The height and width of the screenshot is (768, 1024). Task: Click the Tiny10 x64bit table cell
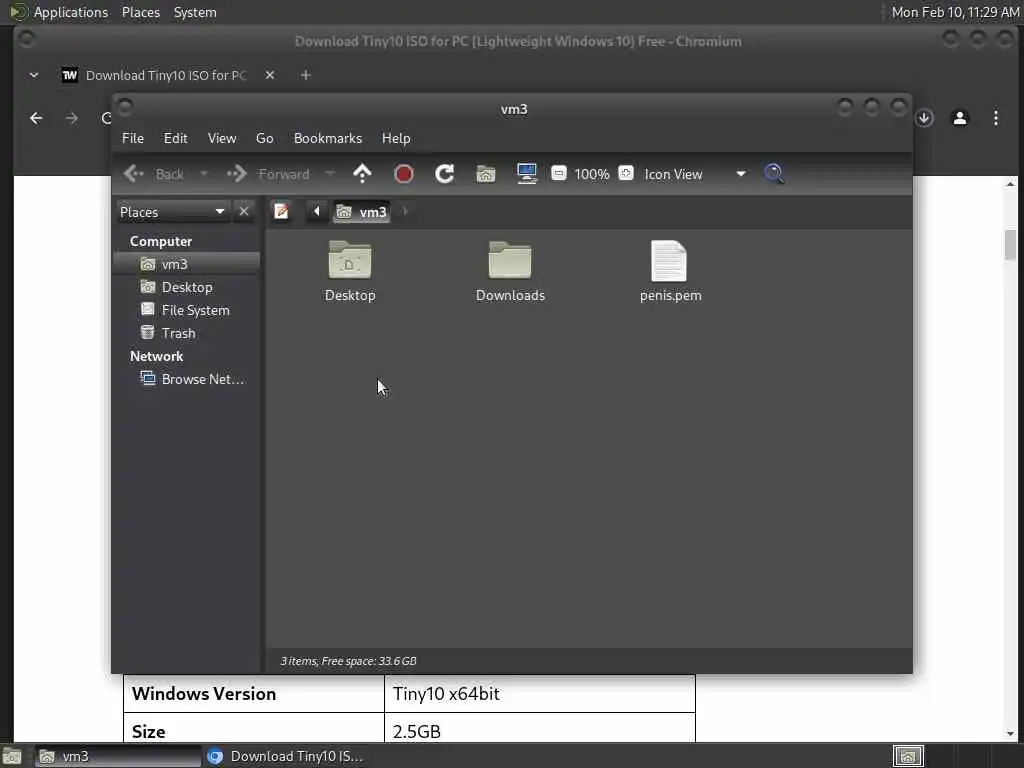click(x=540, y=694)
